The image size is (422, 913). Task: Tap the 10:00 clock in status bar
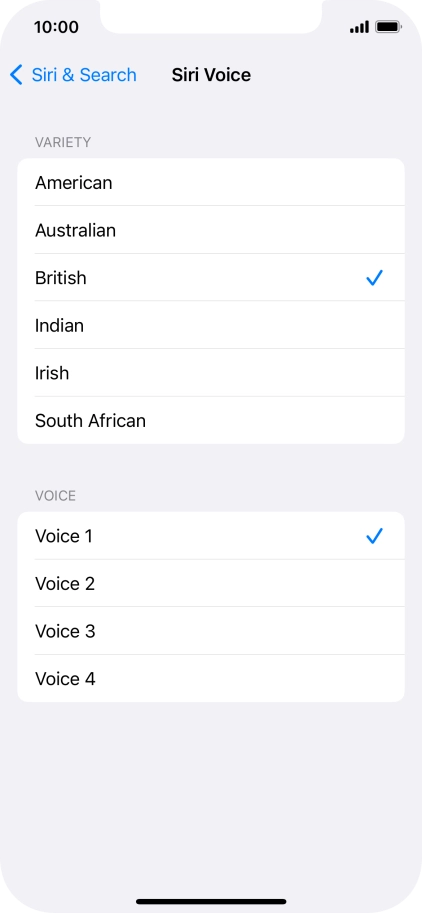pyautogui.click(x=56, y=27)
